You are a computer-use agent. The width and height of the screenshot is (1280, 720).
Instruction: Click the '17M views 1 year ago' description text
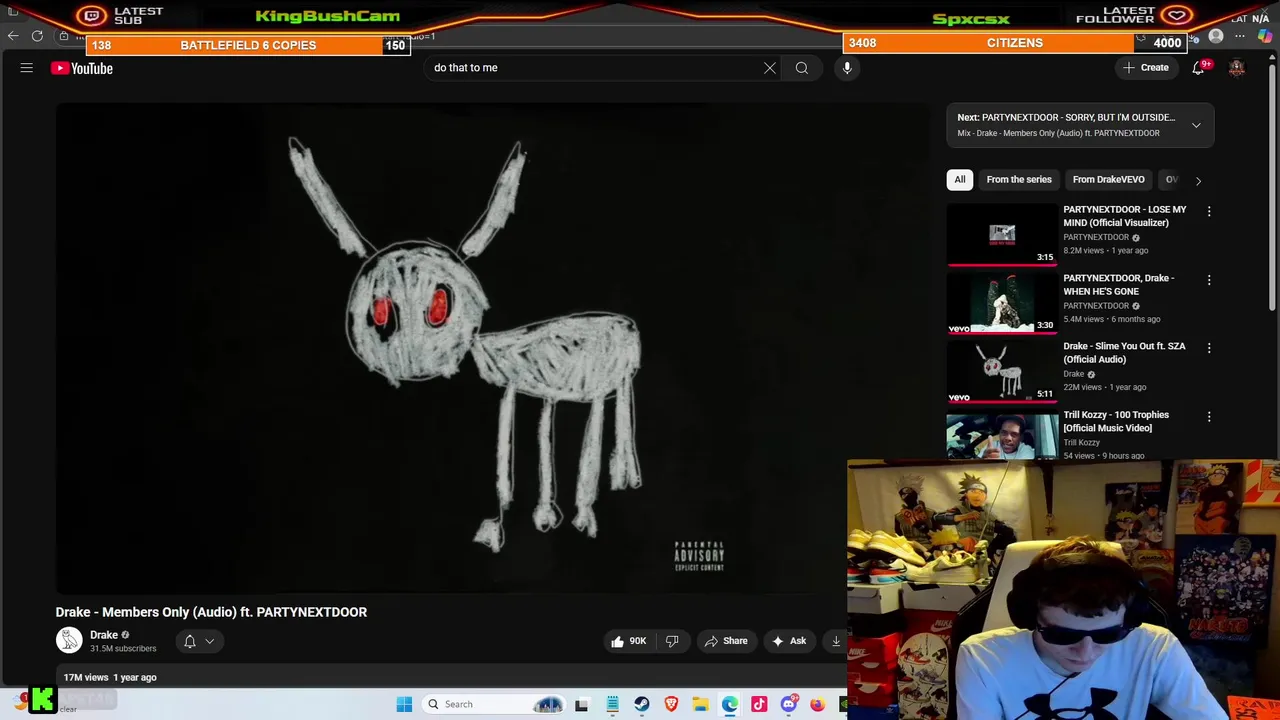pyautogui.click(x=110, y=677)
